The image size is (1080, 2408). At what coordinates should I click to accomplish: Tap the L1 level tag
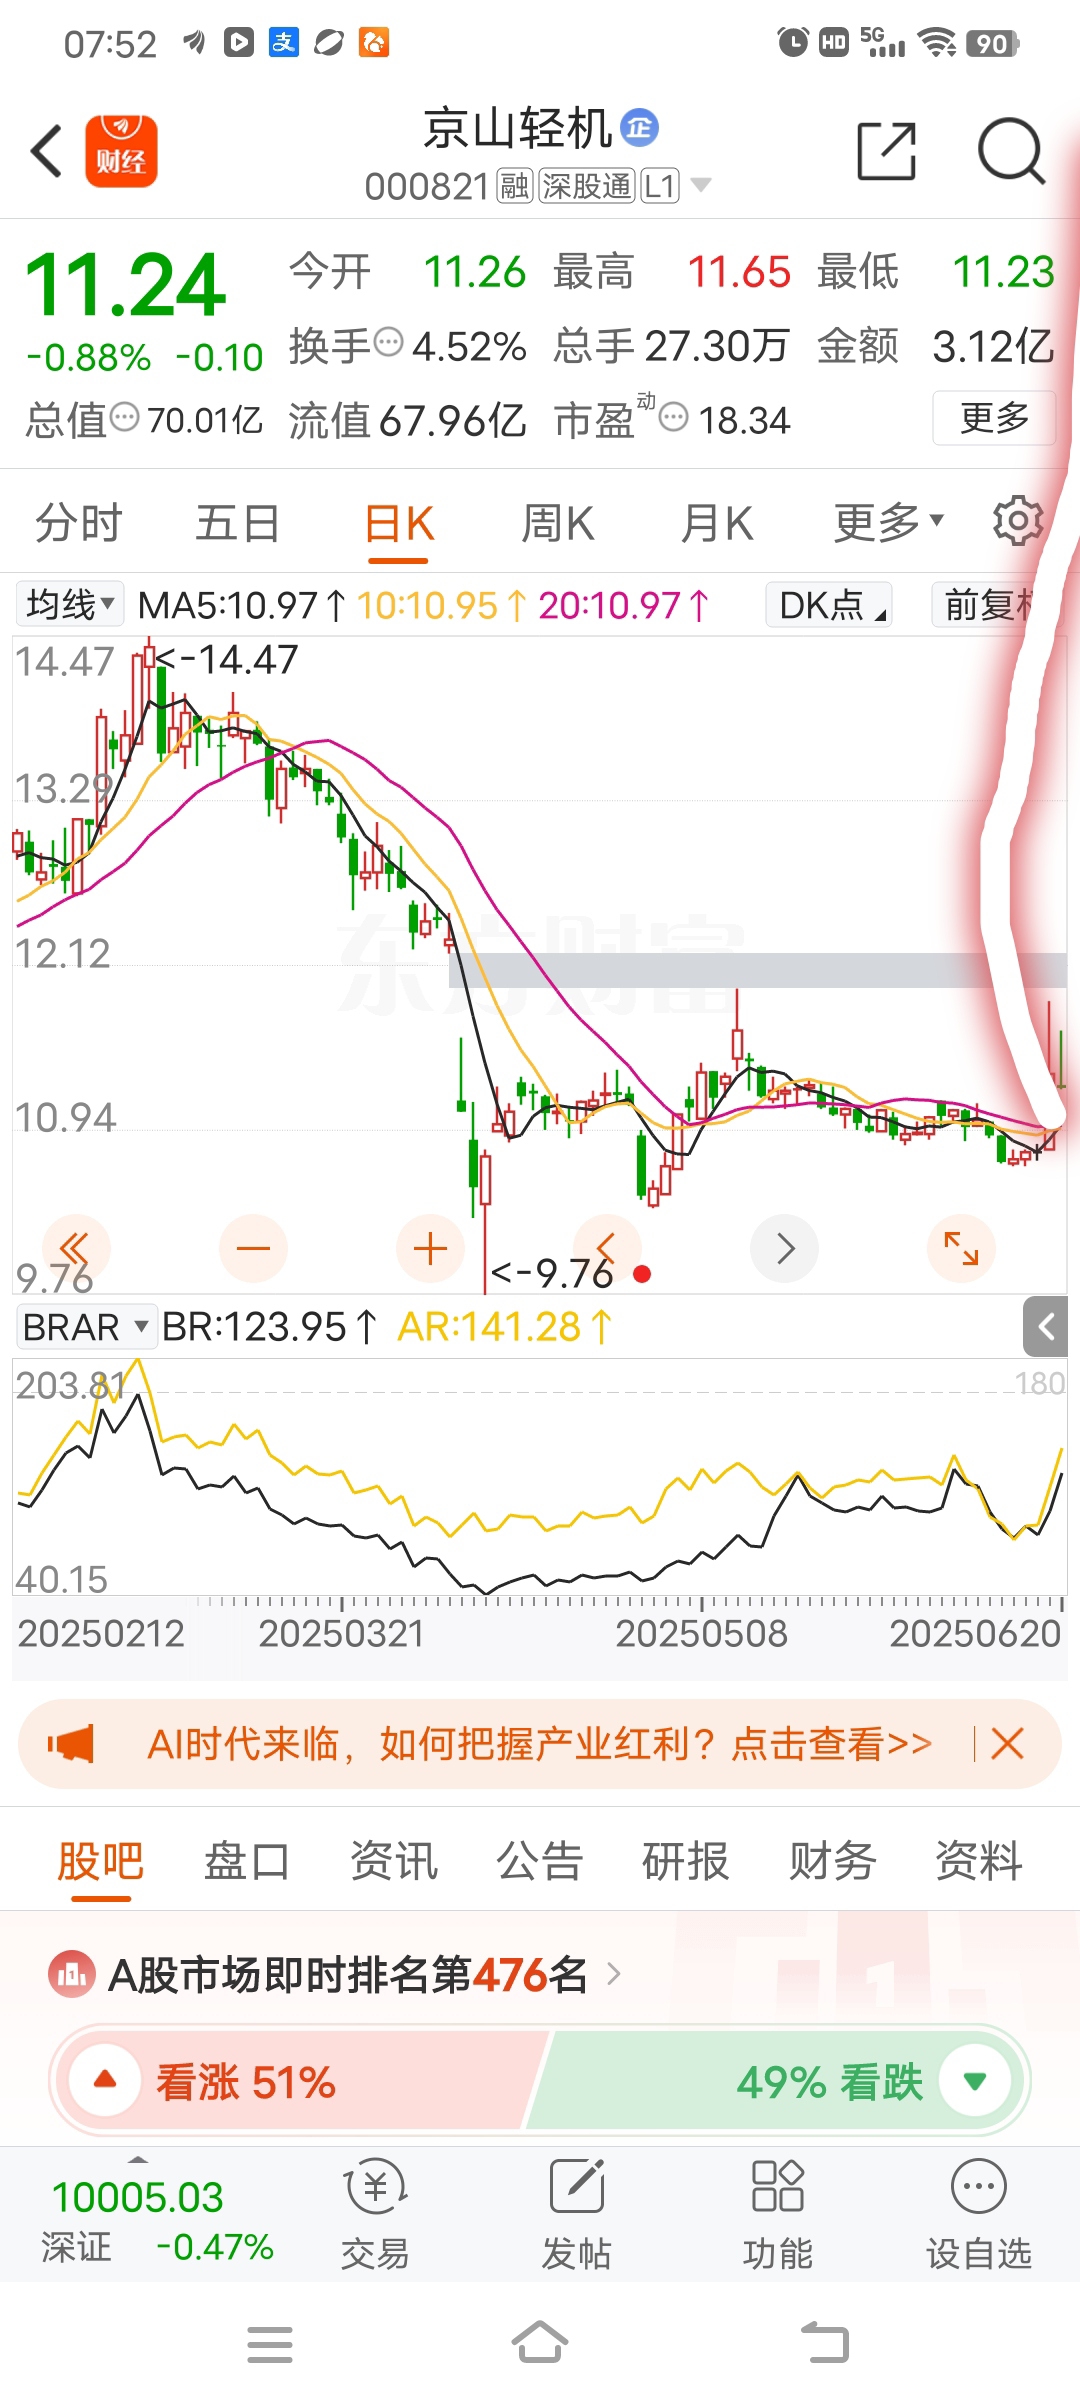pos(660,186)
